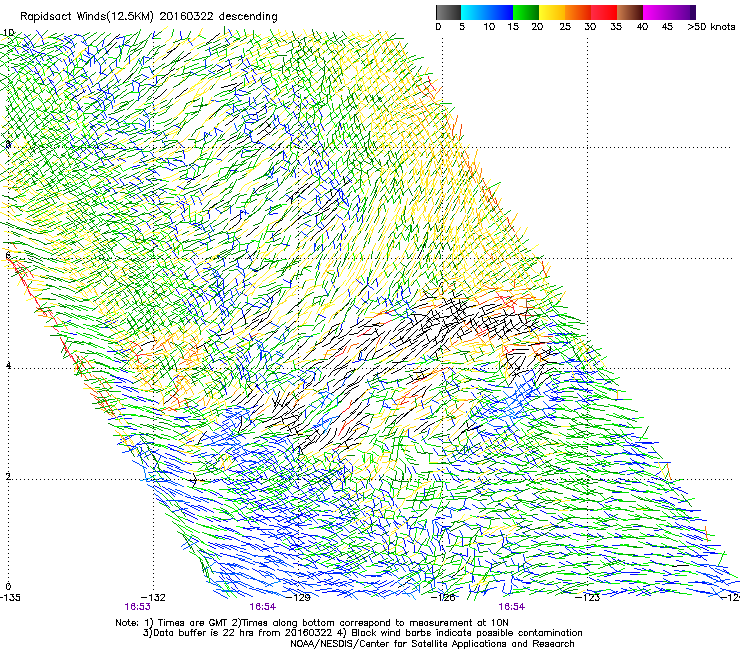
Task: Select the '25' label under the color legend
Action: tap(565, 26)
